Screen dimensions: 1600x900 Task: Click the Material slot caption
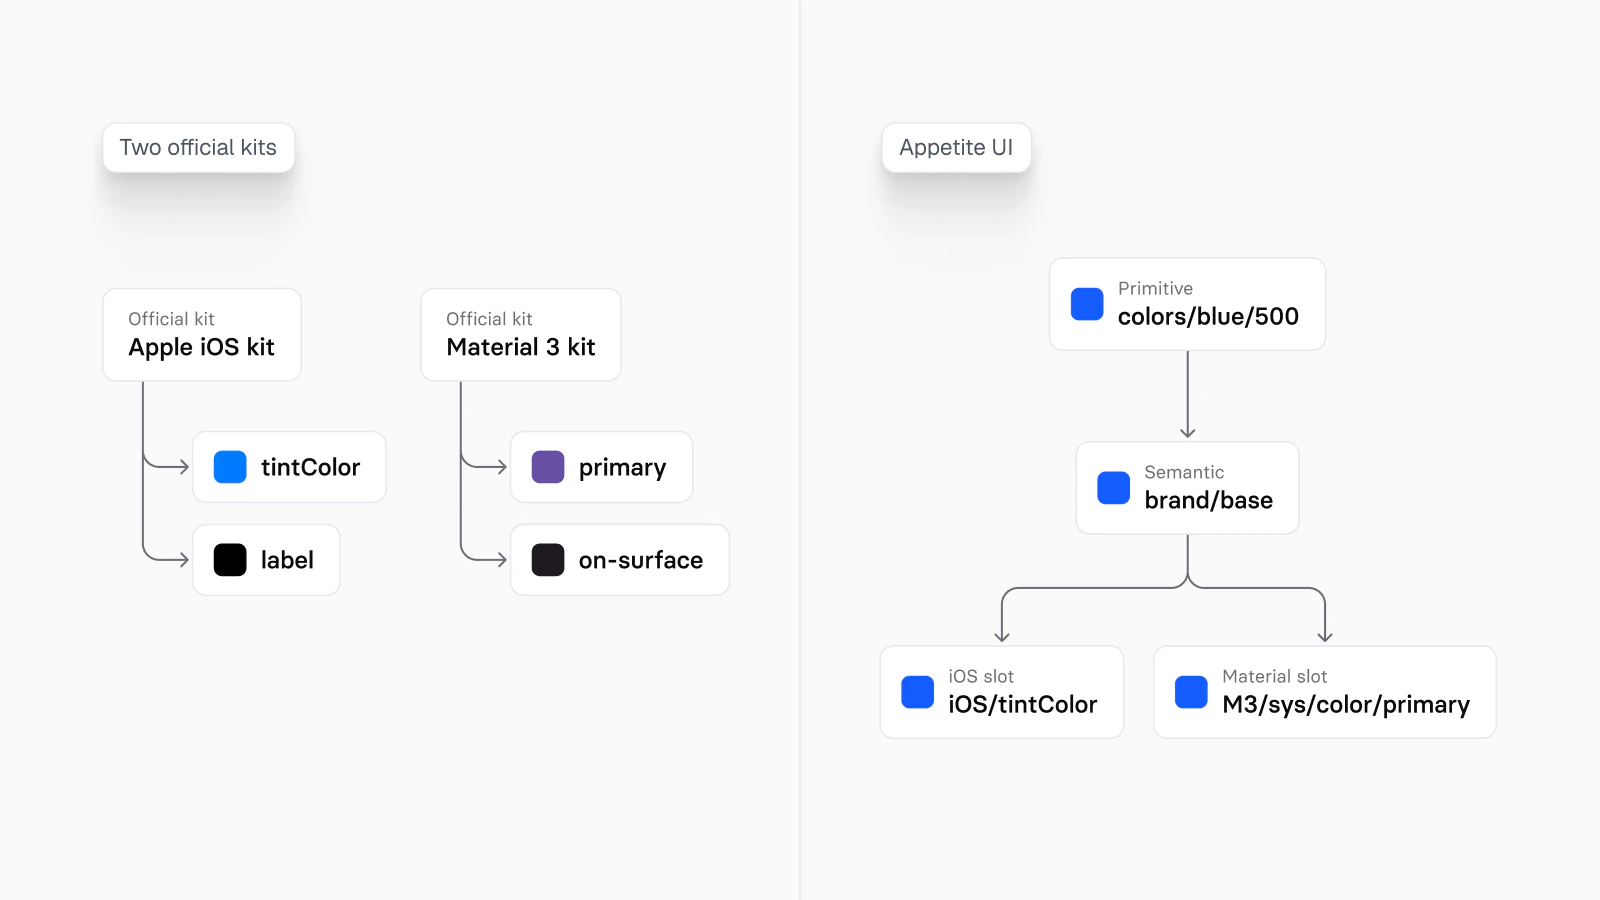(1274, 676)
